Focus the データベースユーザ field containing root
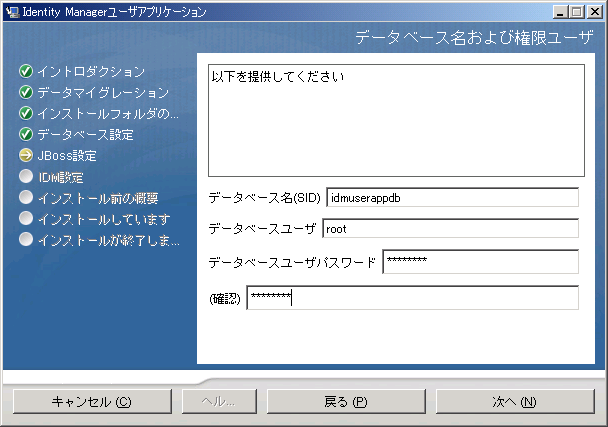Image resolution: width=608 pixels, height=427 pixels. point(451,228)
